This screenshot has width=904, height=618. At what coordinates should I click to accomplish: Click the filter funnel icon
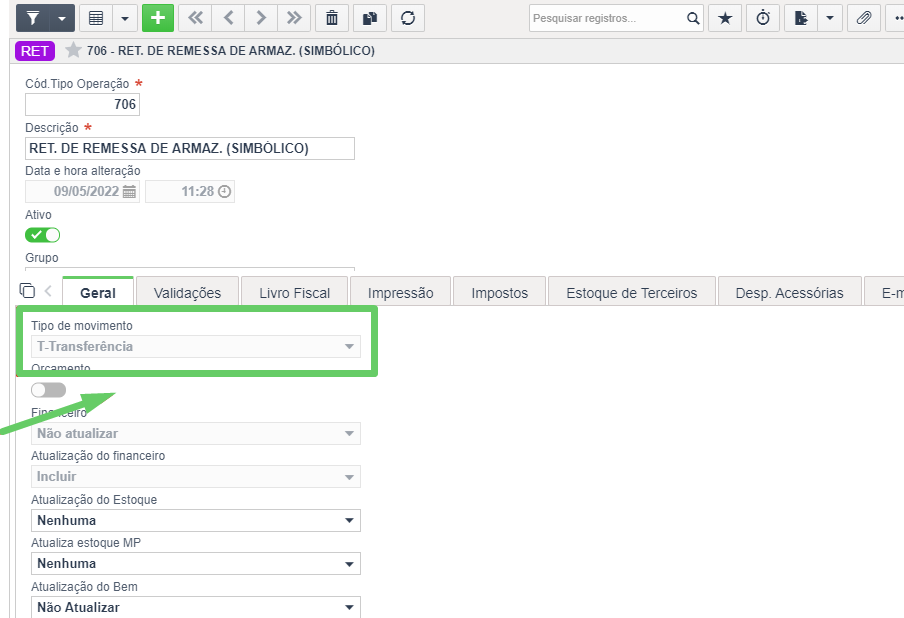click(33, 18)
